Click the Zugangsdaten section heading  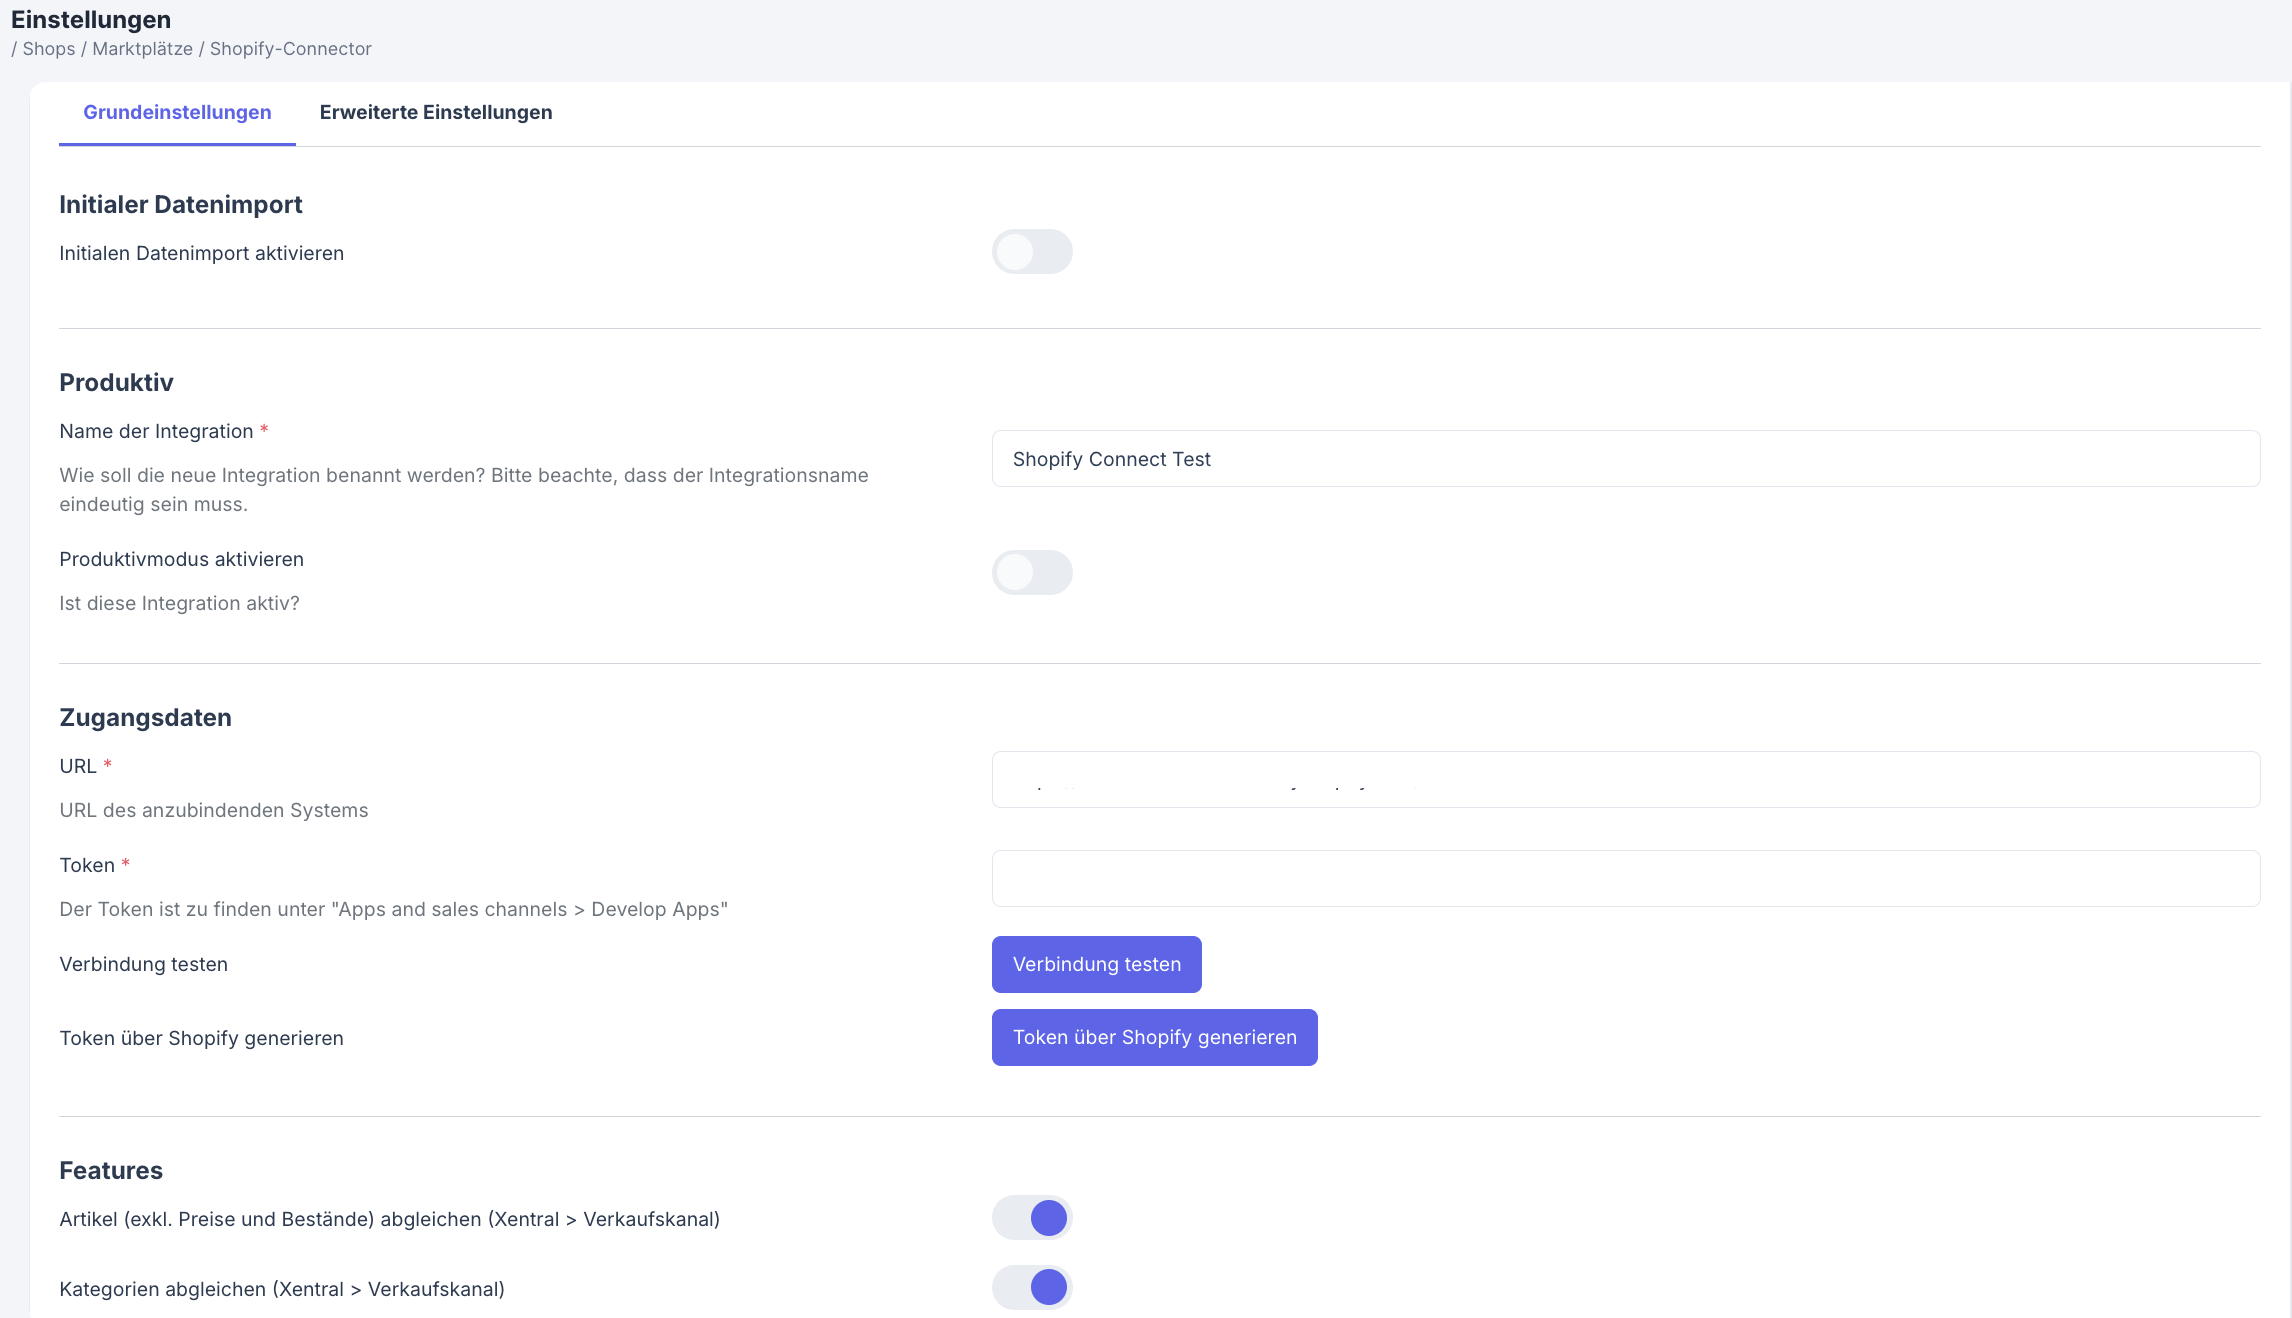[145, 718]
